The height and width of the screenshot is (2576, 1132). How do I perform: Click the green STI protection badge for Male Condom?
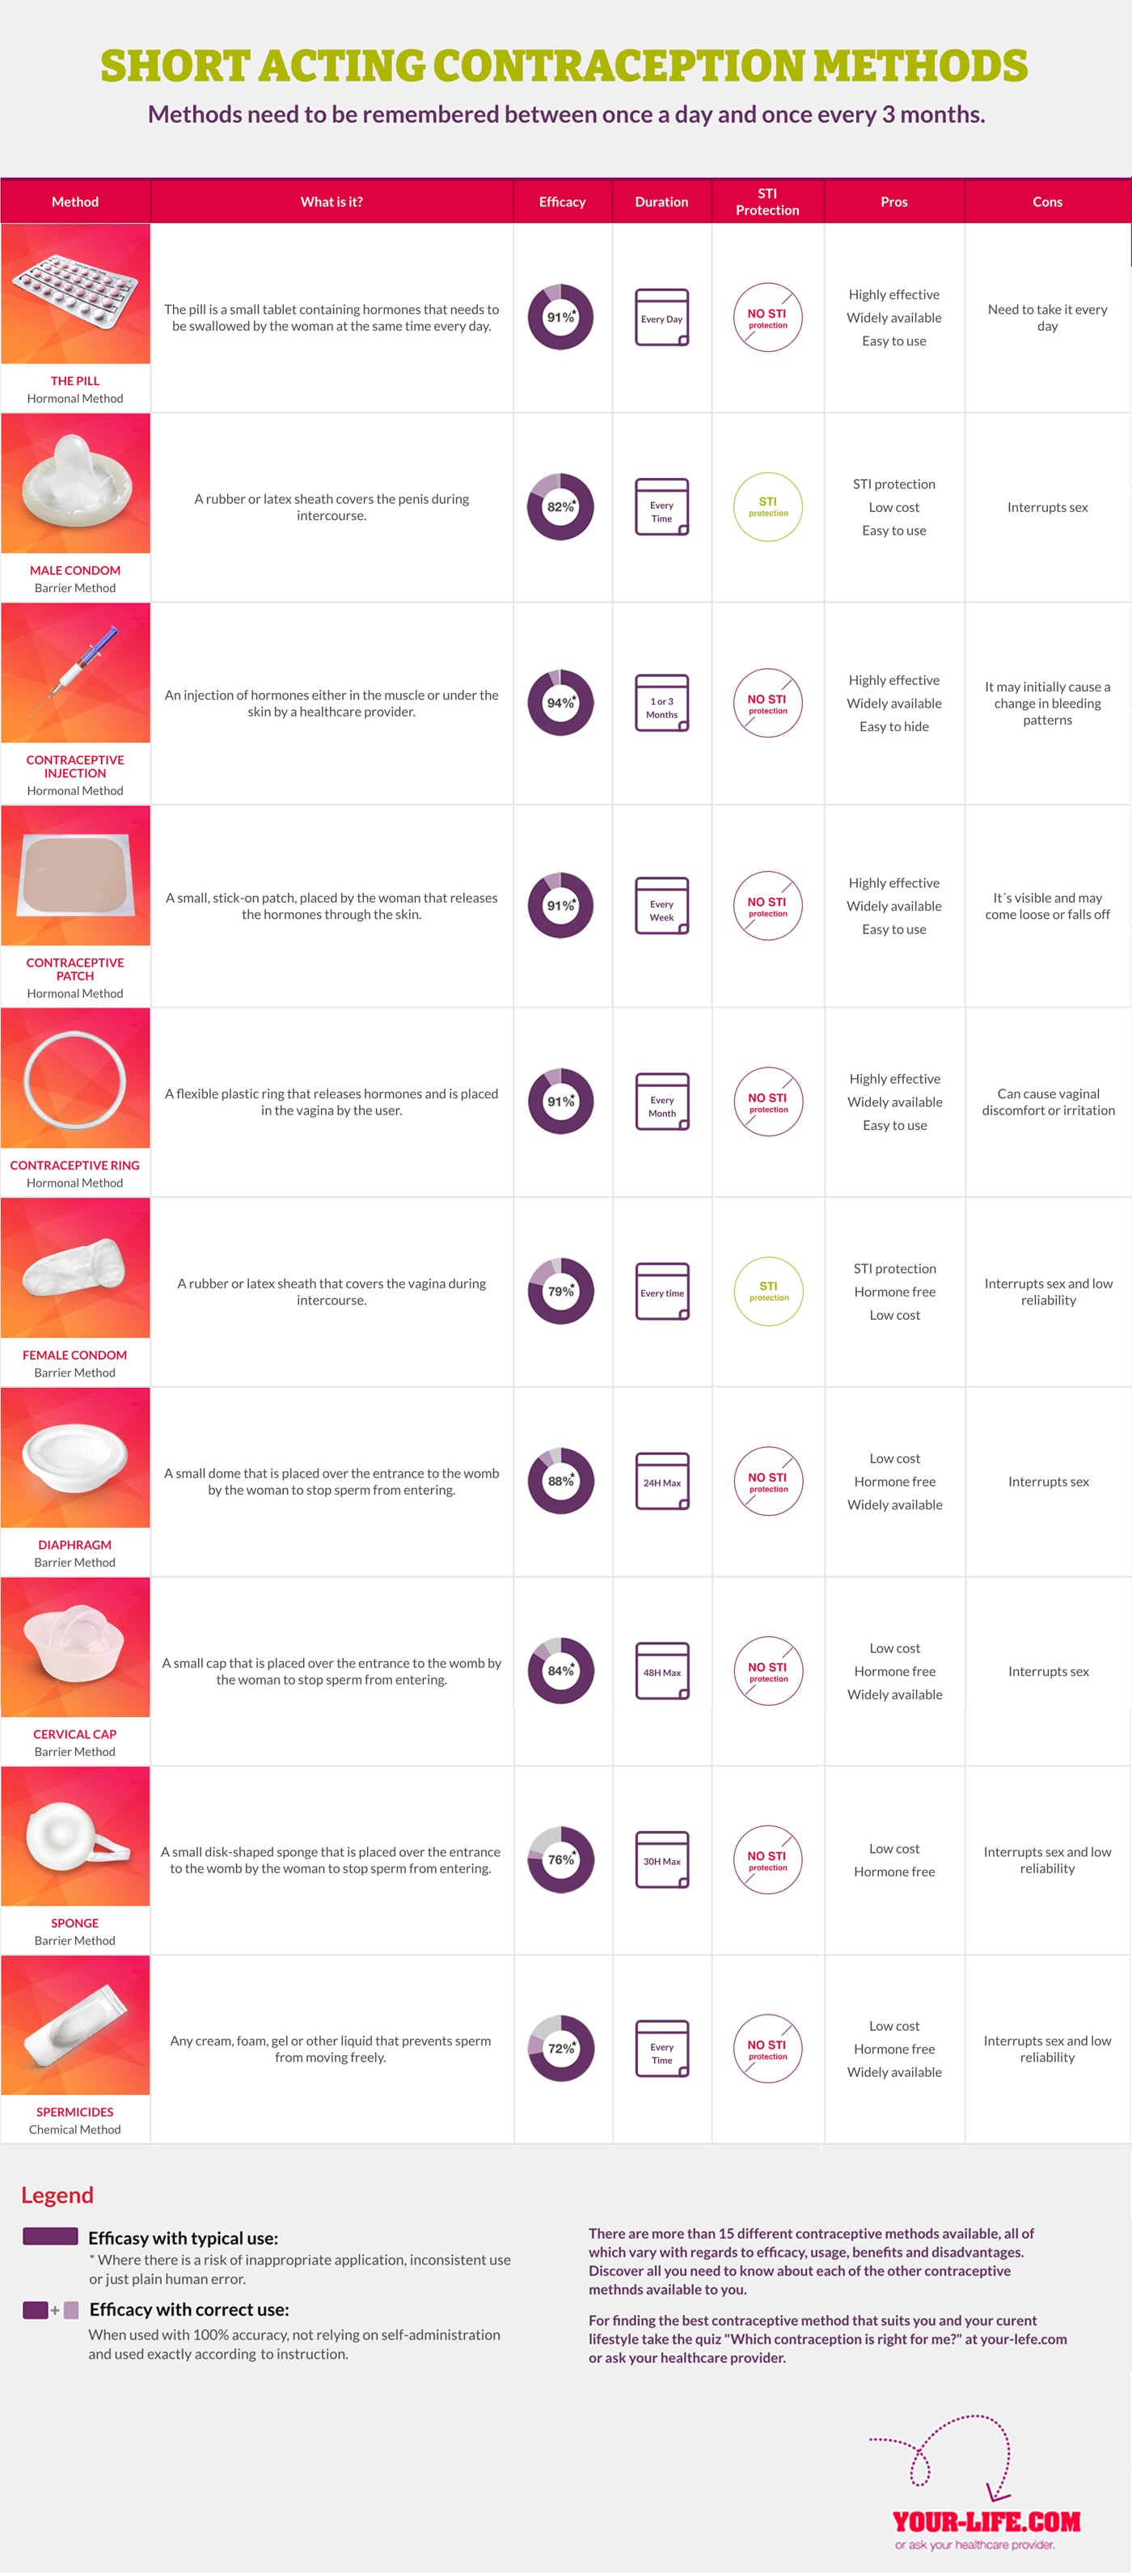767,507
